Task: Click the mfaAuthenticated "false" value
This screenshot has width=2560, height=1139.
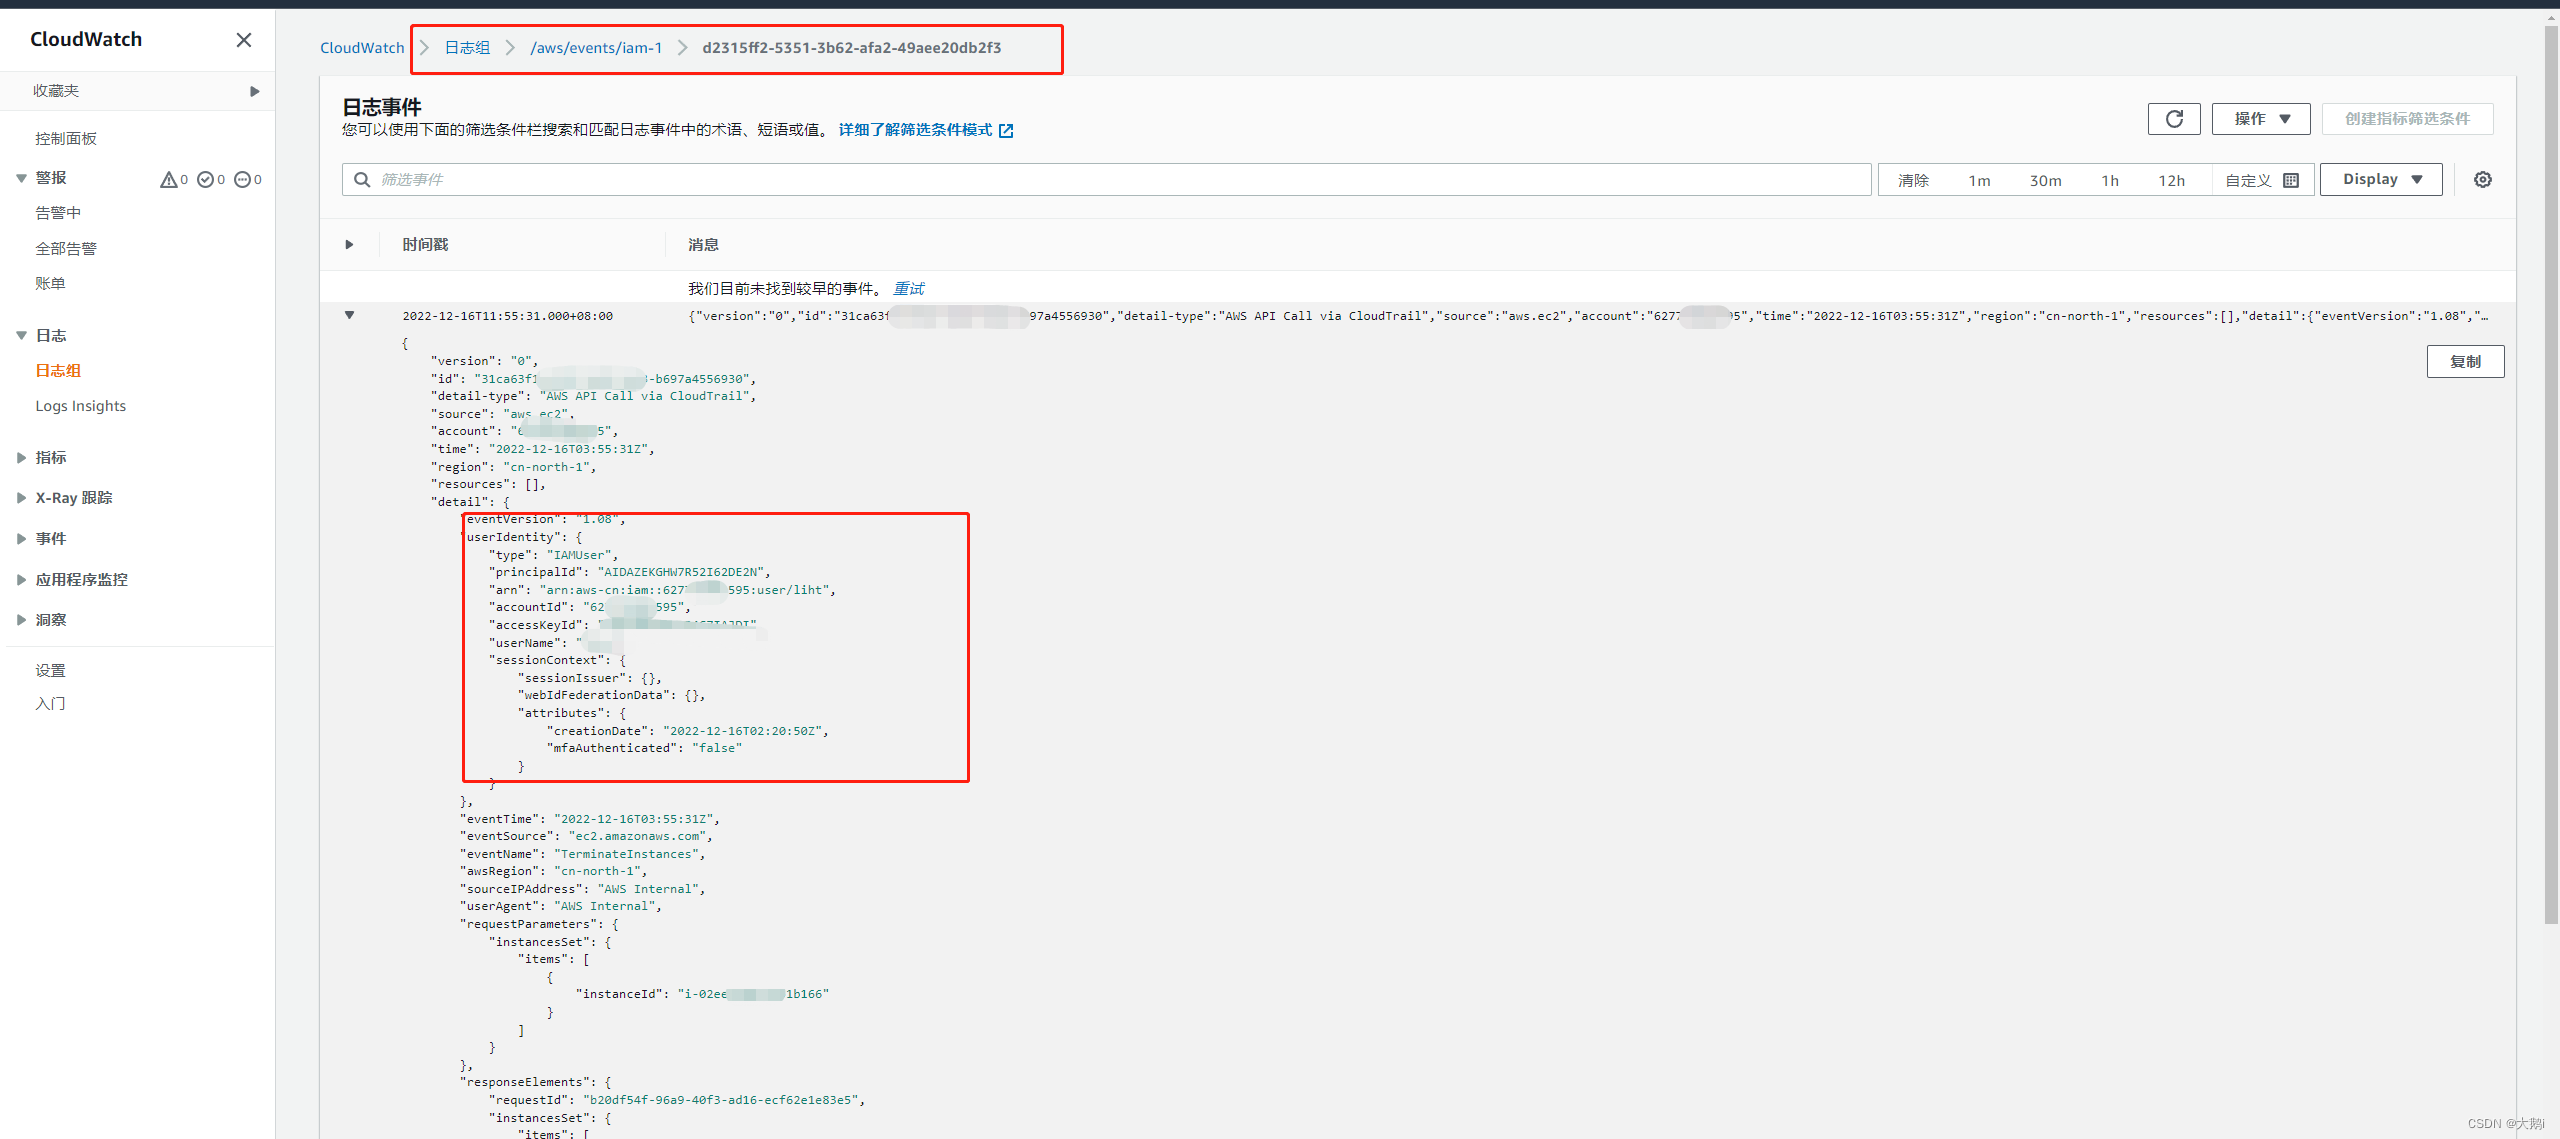Action: [717, 748]
